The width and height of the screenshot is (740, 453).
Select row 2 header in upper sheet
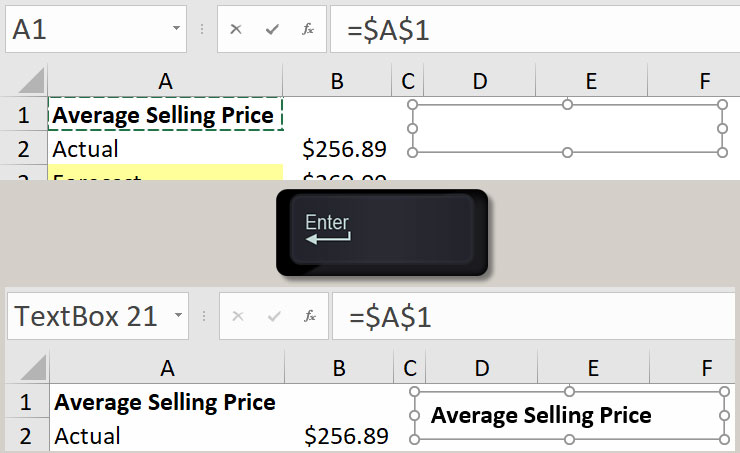click(x=24, y=148)
